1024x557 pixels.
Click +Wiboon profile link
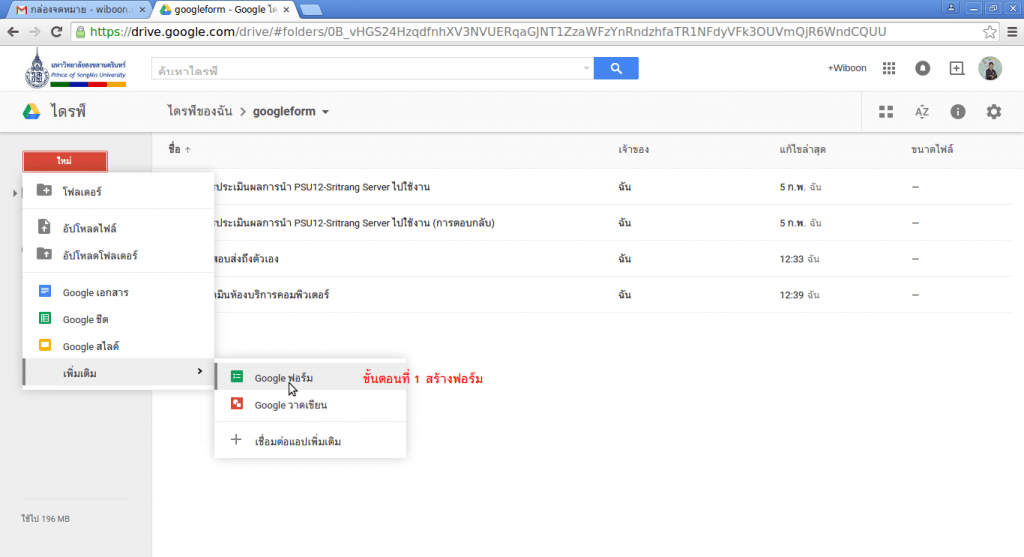pos(846,68)
